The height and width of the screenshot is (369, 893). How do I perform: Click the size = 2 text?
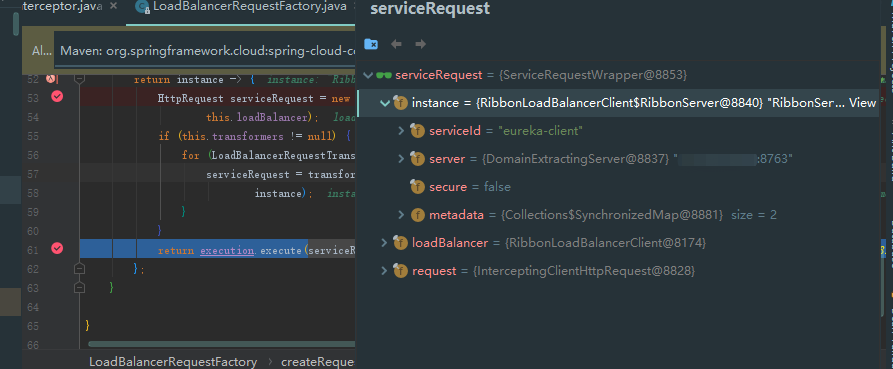tap(754, 215)
